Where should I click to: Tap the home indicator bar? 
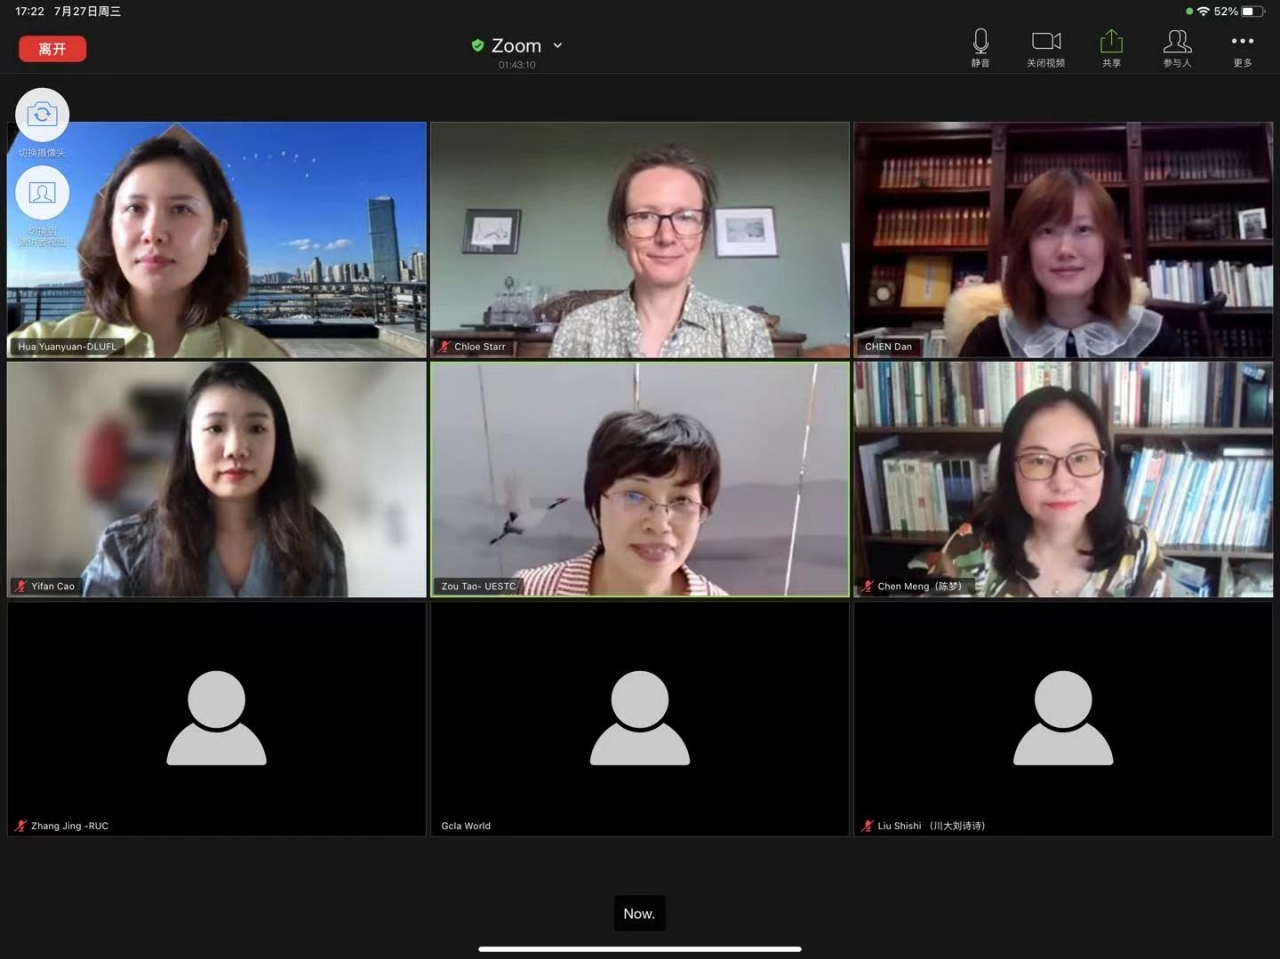coord(640,948)
